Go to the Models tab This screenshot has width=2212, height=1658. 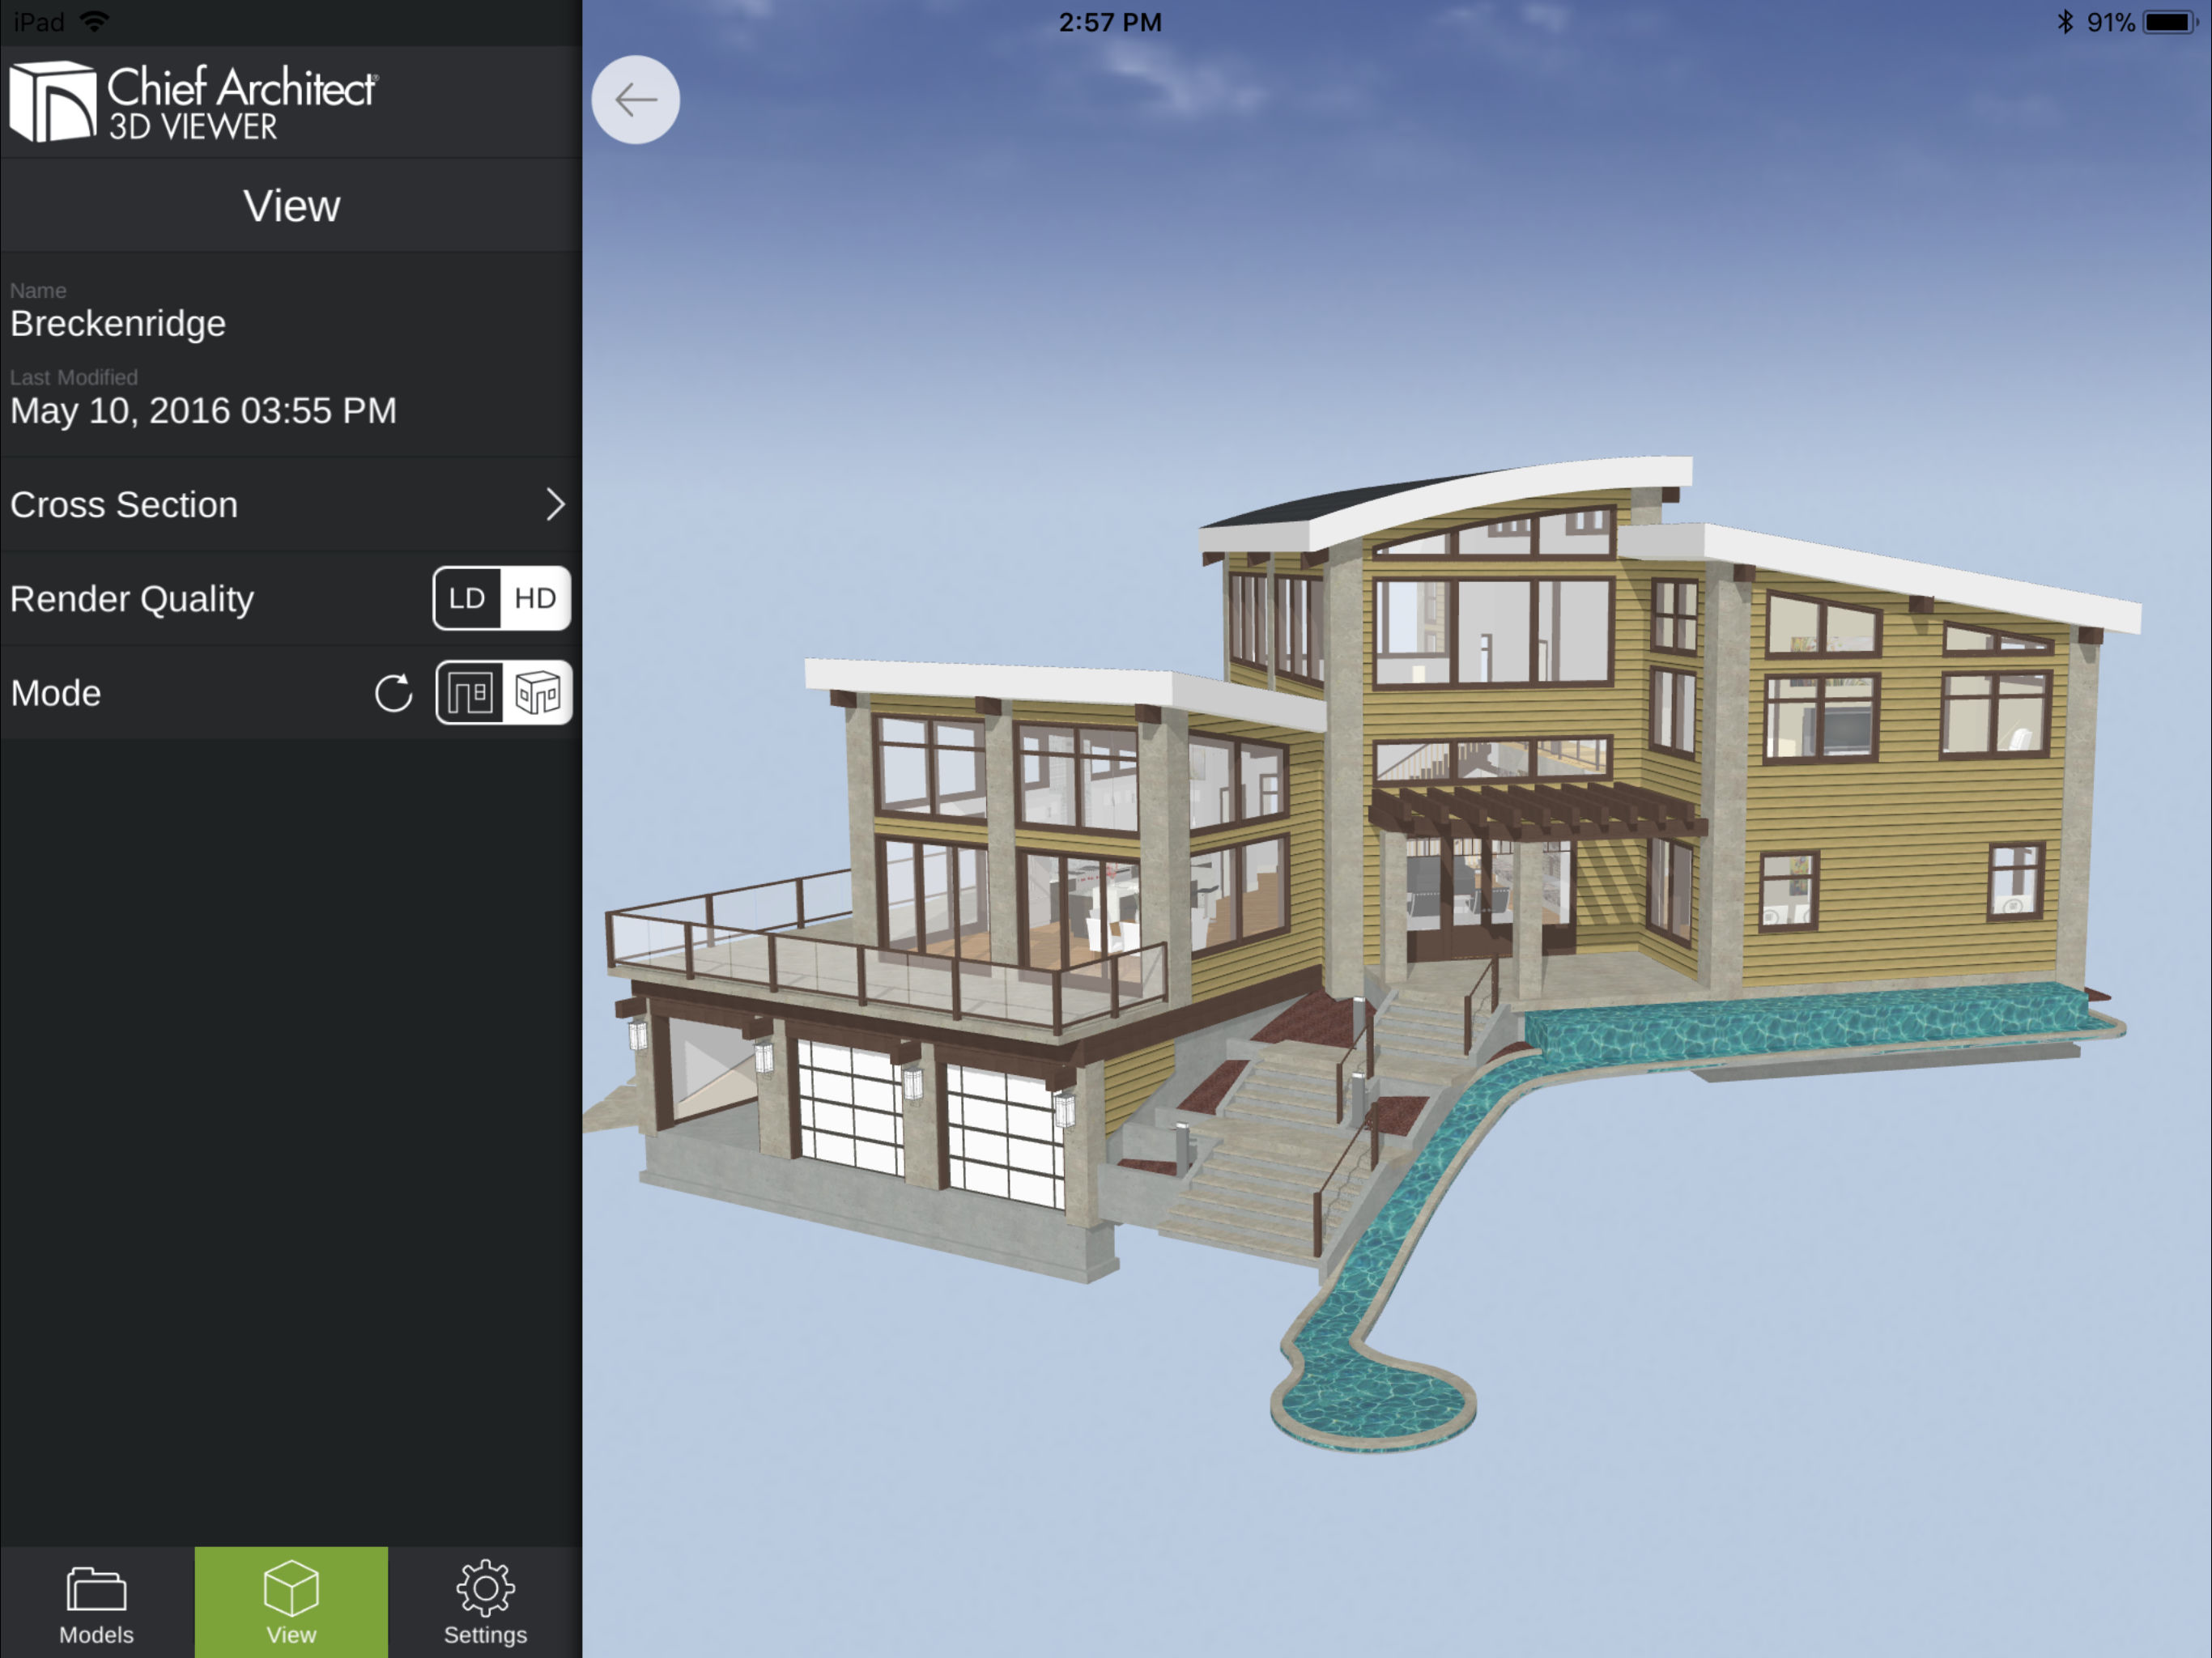(97, 1602)
